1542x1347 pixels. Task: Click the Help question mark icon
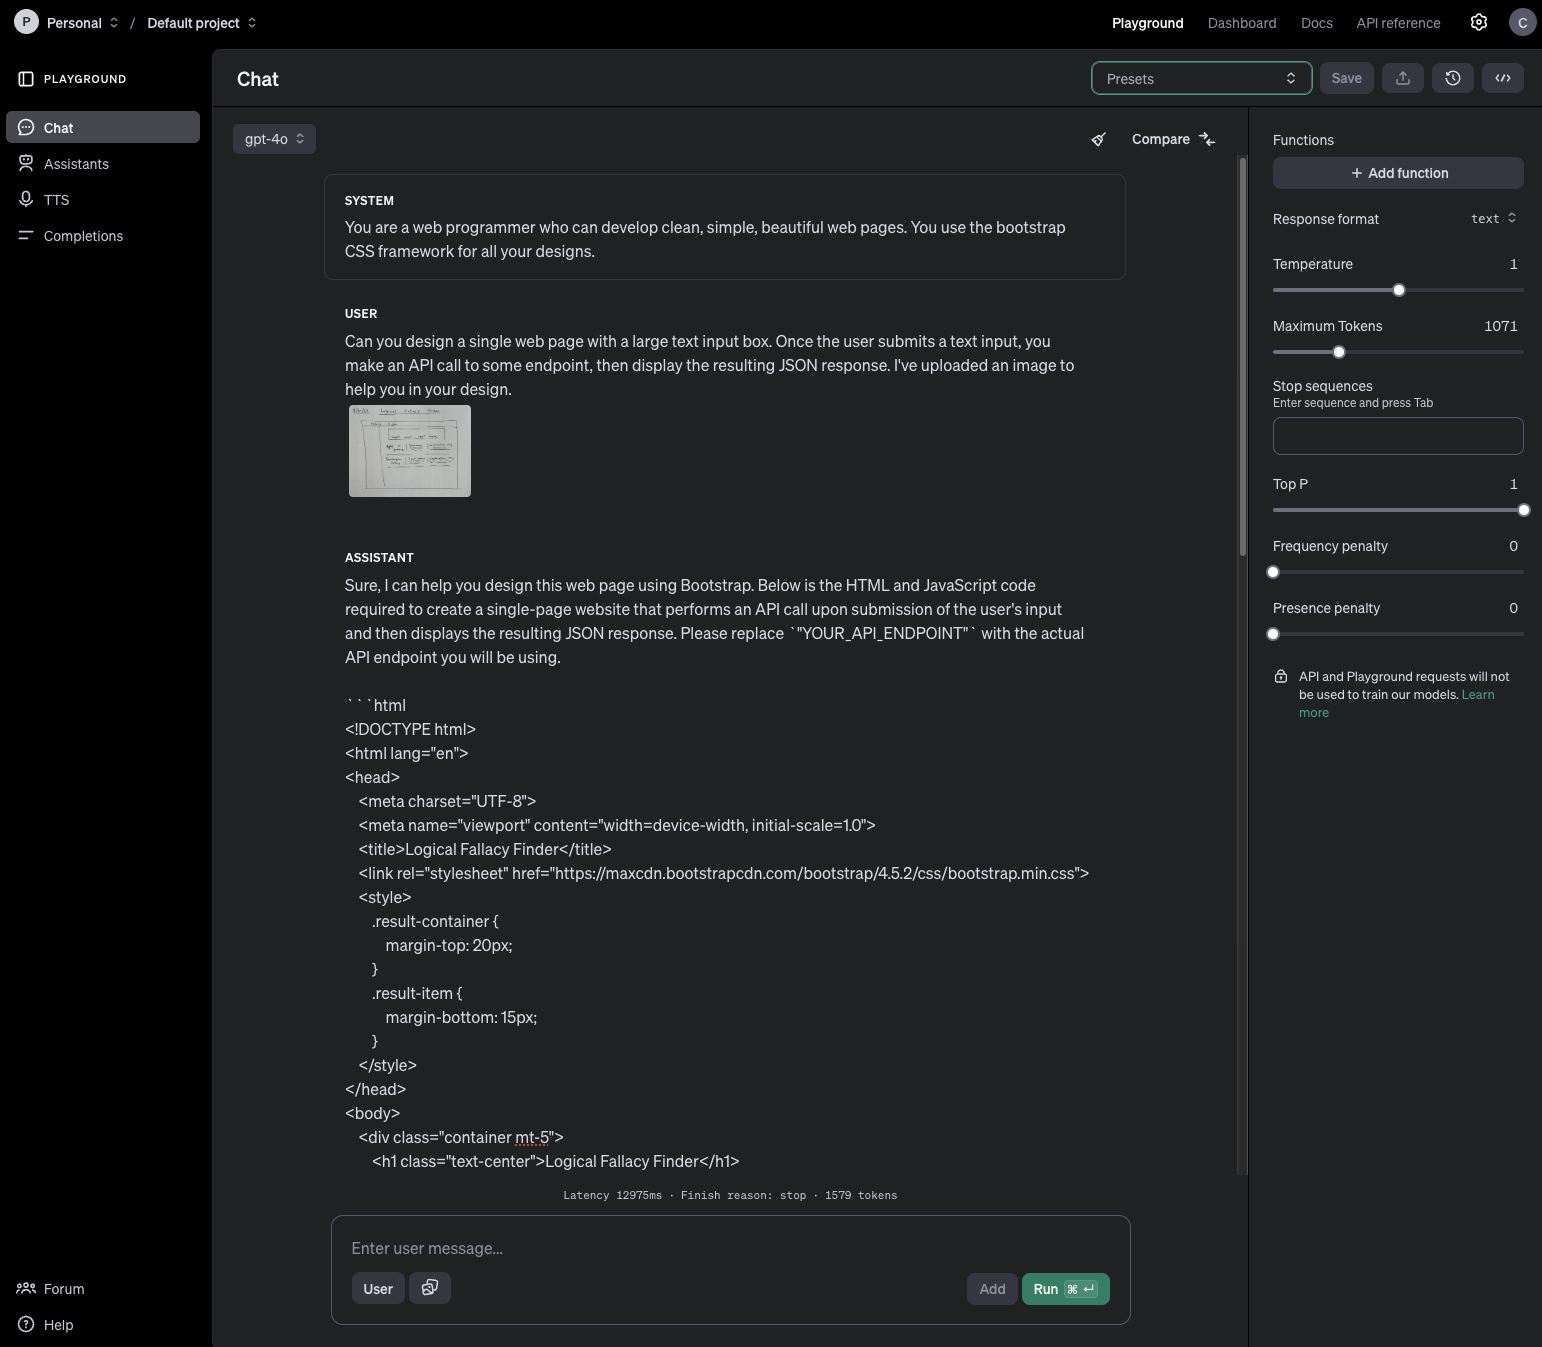[x=26, y=1324]
